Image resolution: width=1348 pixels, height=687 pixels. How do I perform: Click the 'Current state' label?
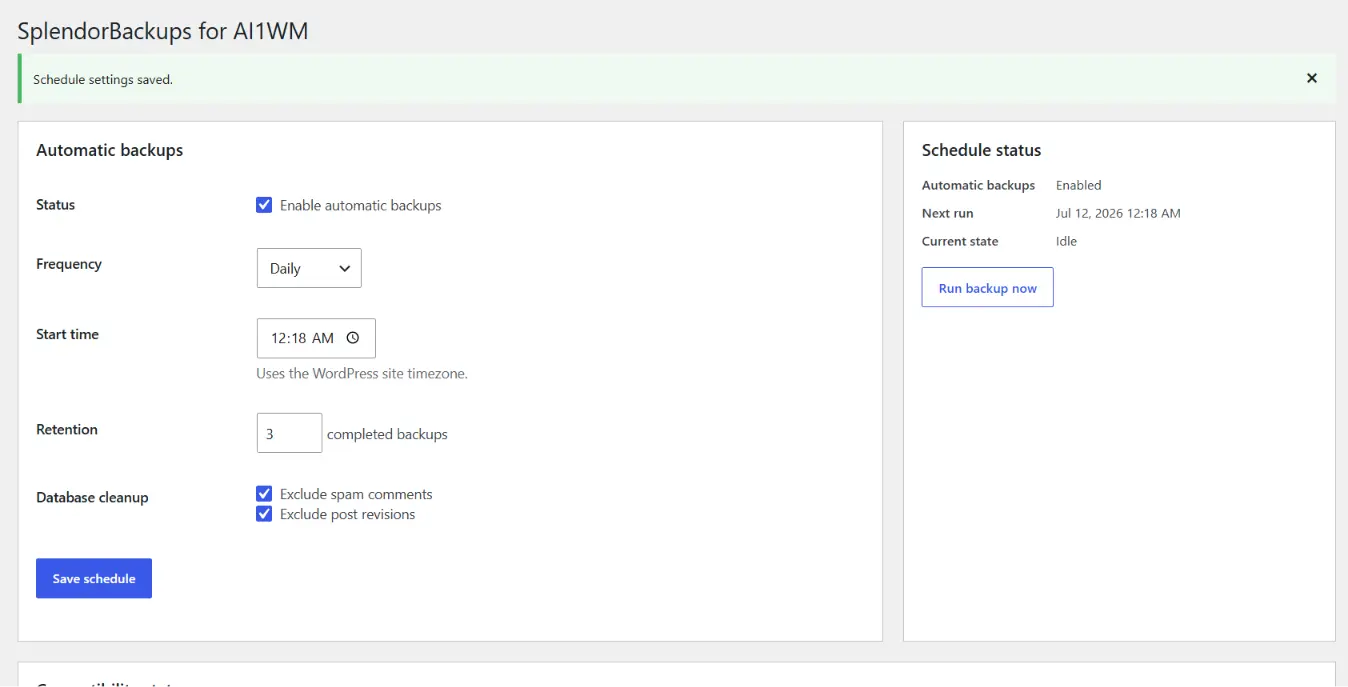pos(960,241)
